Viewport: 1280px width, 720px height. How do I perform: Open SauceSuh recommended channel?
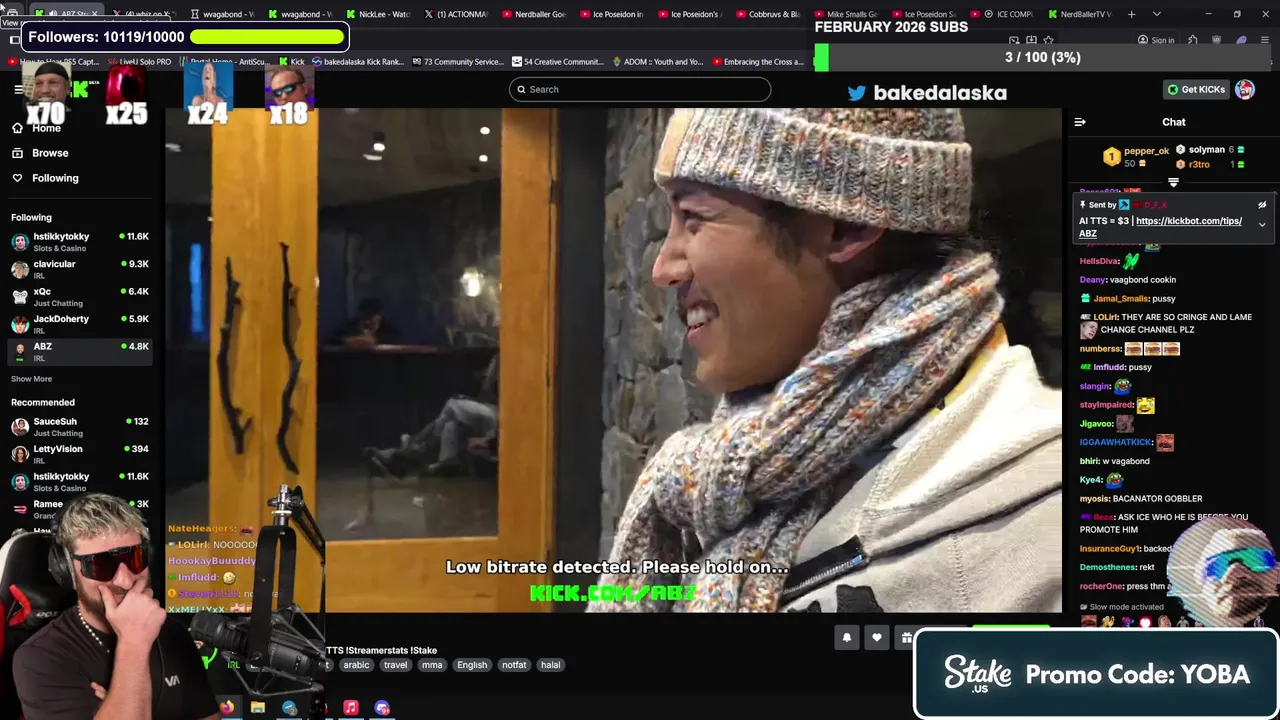(x=80, y=427)
